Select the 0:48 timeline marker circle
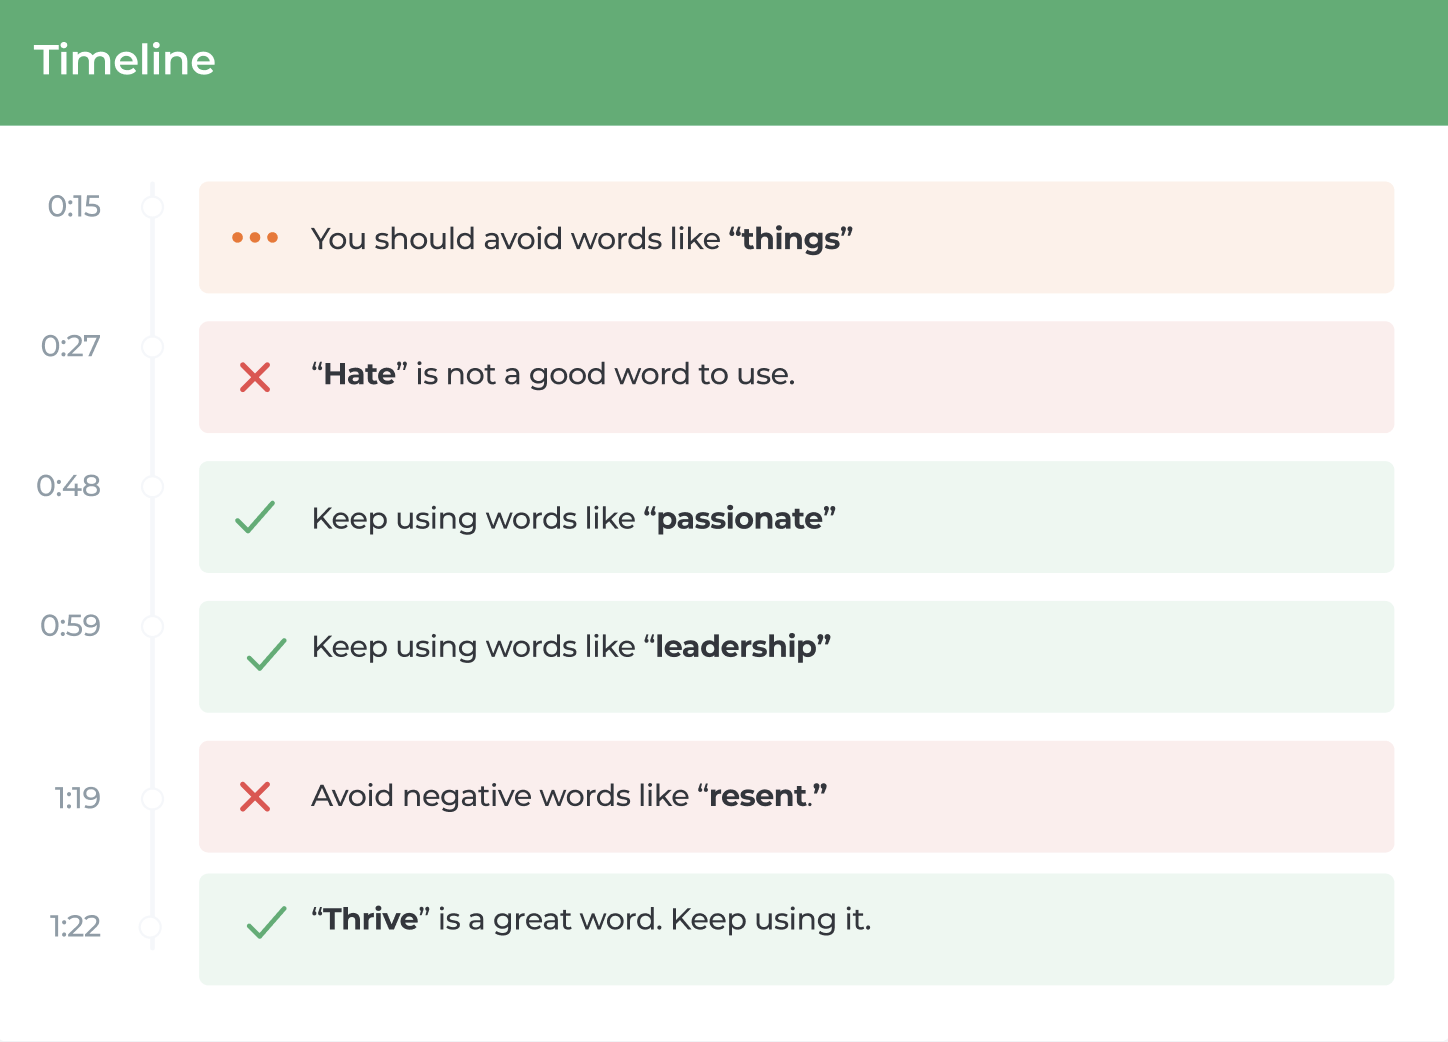This screenshot has width=1448, height=1042. click(152, 487)
